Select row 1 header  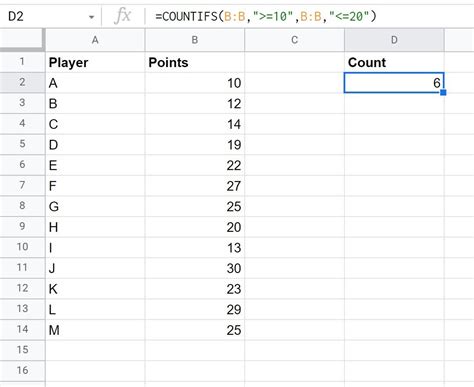pyautogui.click(x=22, y=62)
